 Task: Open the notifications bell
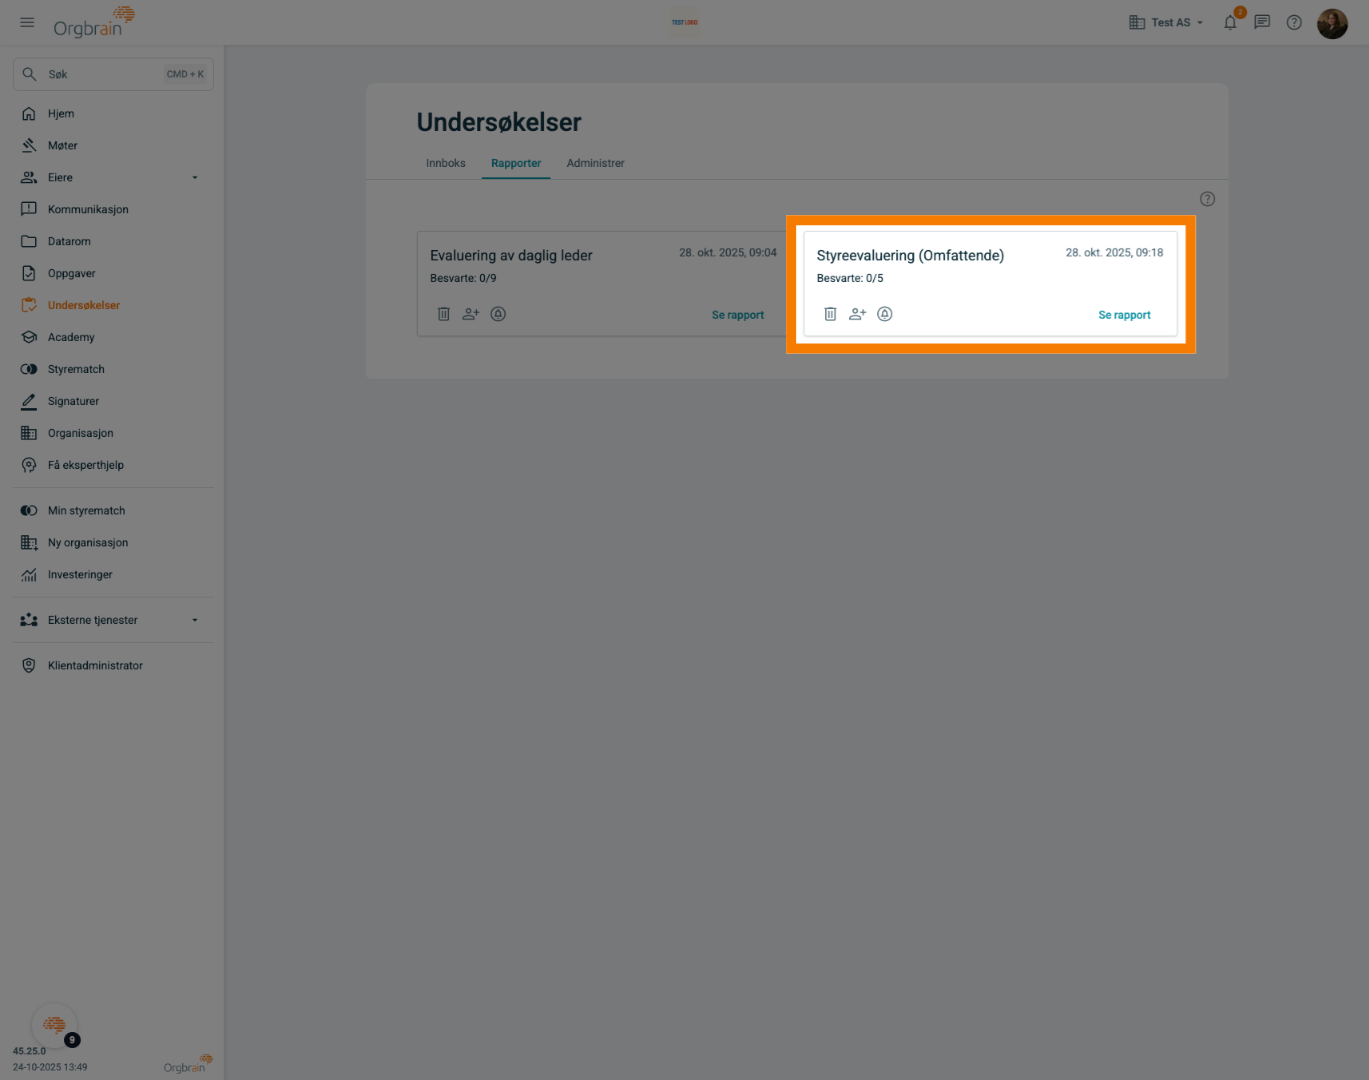click(1230, 22)
